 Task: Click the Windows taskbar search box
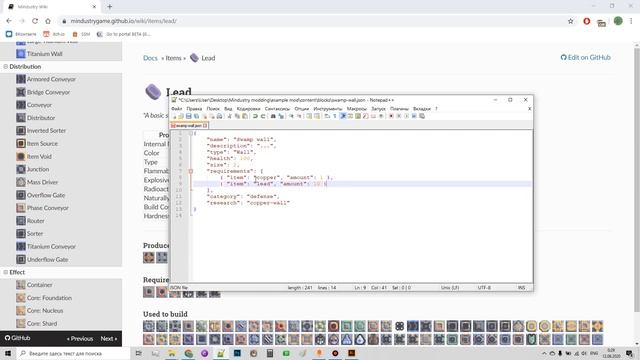[73, 353]
